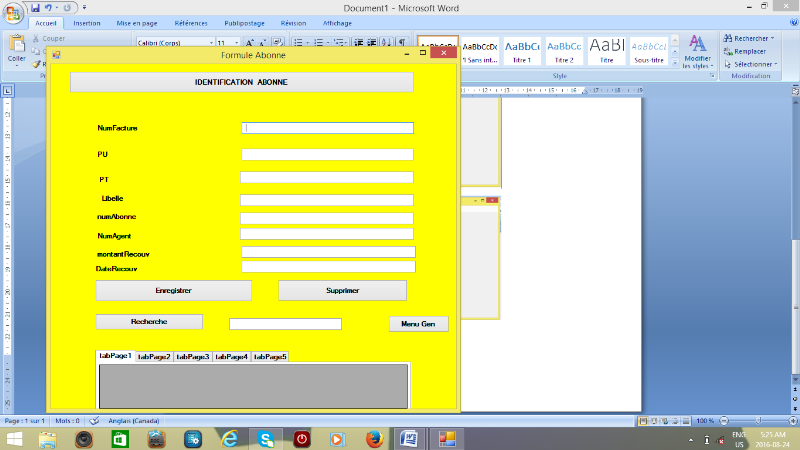This screenshot has width=800, height=450.
Task: Open Skype from the taskbar
Action: coord(266,439)
